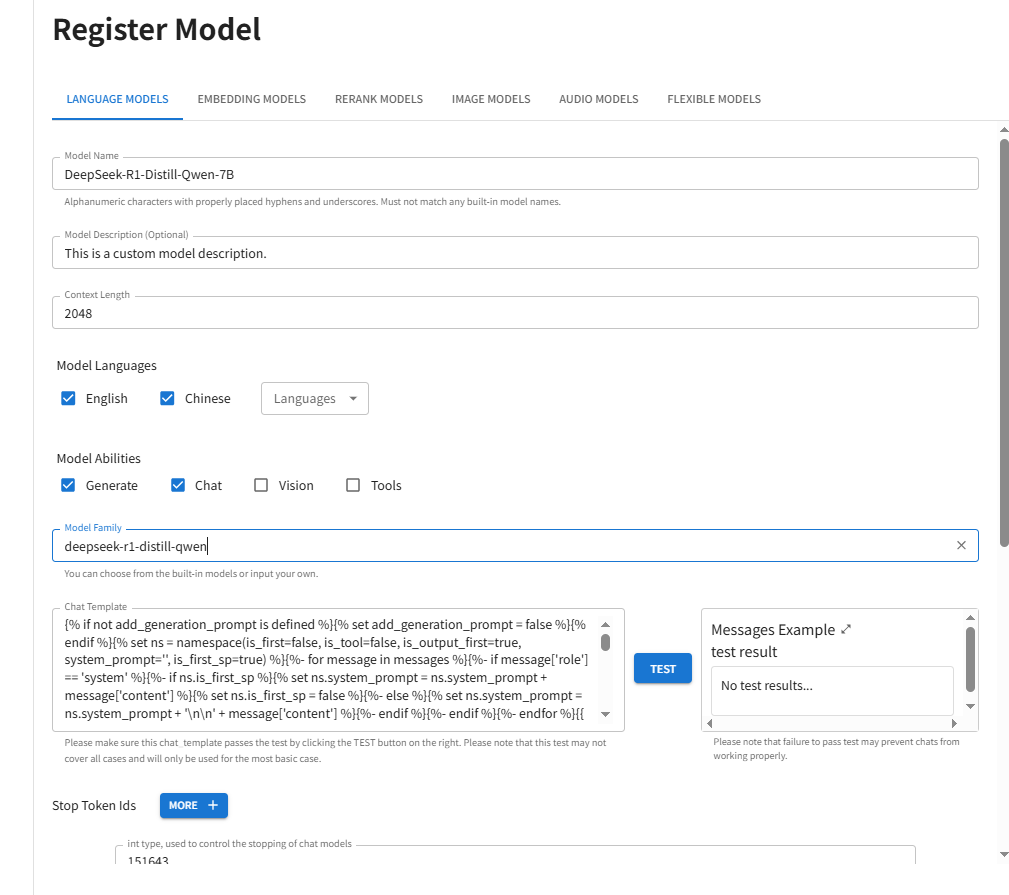Select the Rerank Models tab
Screen dimensions: 1009x895
coord(379,99)
